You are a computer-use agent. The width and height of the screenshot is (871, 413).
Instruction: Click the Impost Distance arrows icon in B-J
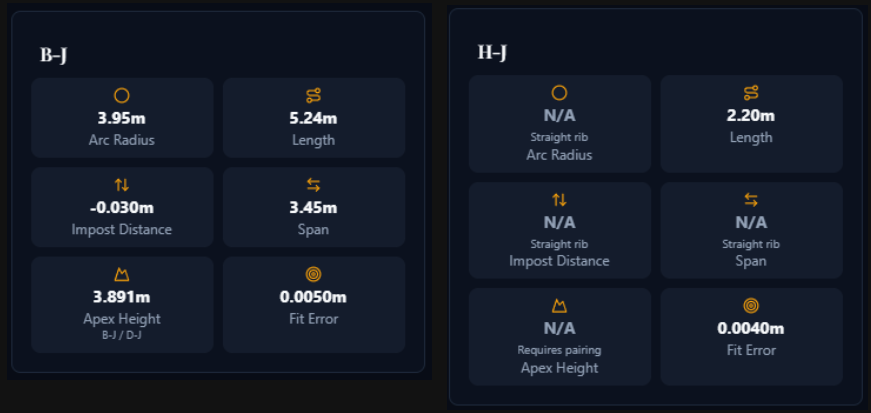coord(122,185)
